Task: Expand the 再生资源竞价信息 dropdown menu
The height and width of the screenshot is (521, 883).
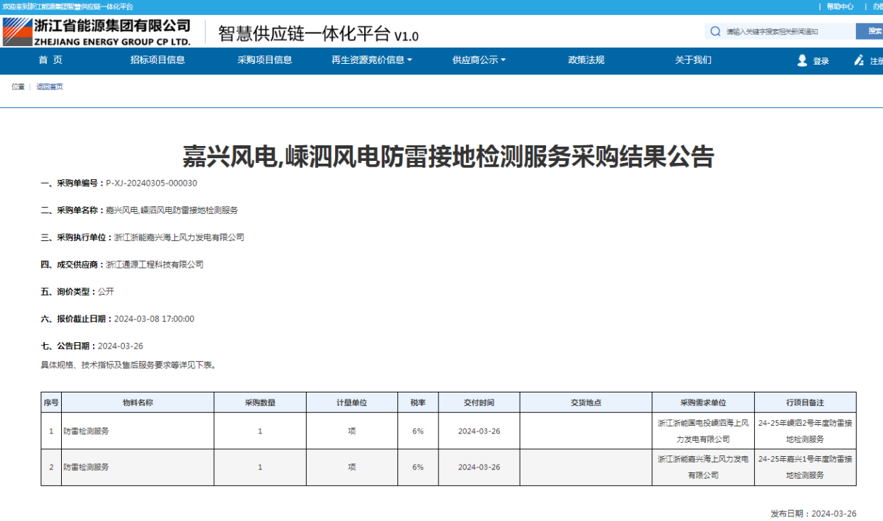Action: [371, 60]
